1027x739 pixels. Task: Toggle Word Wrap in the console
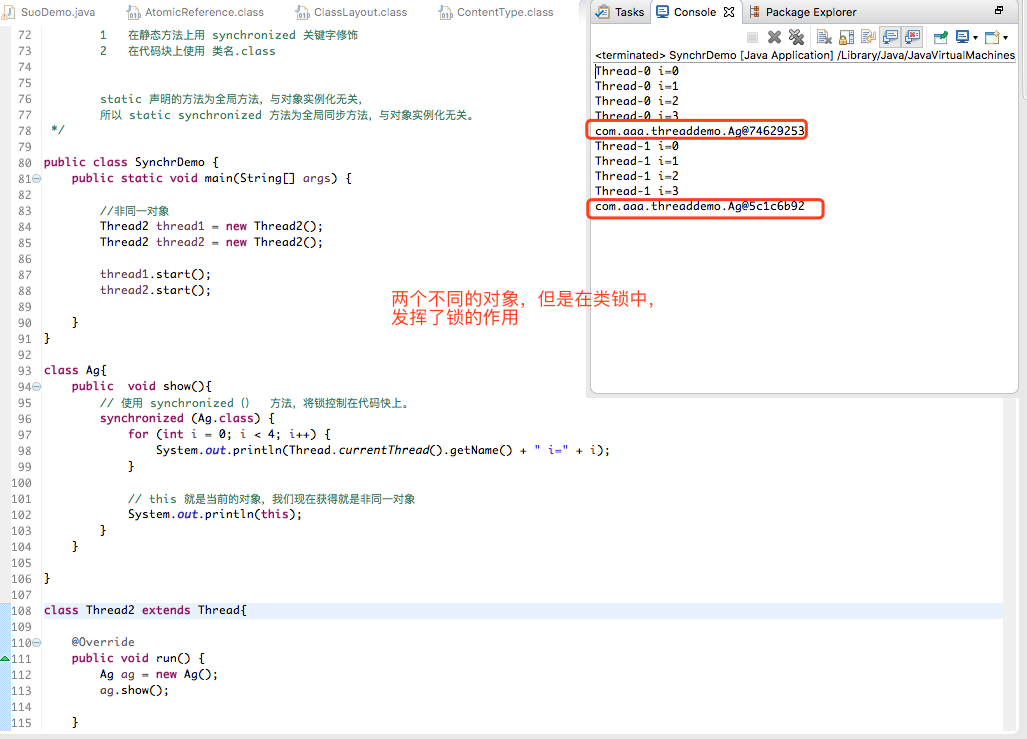point(868,37)
